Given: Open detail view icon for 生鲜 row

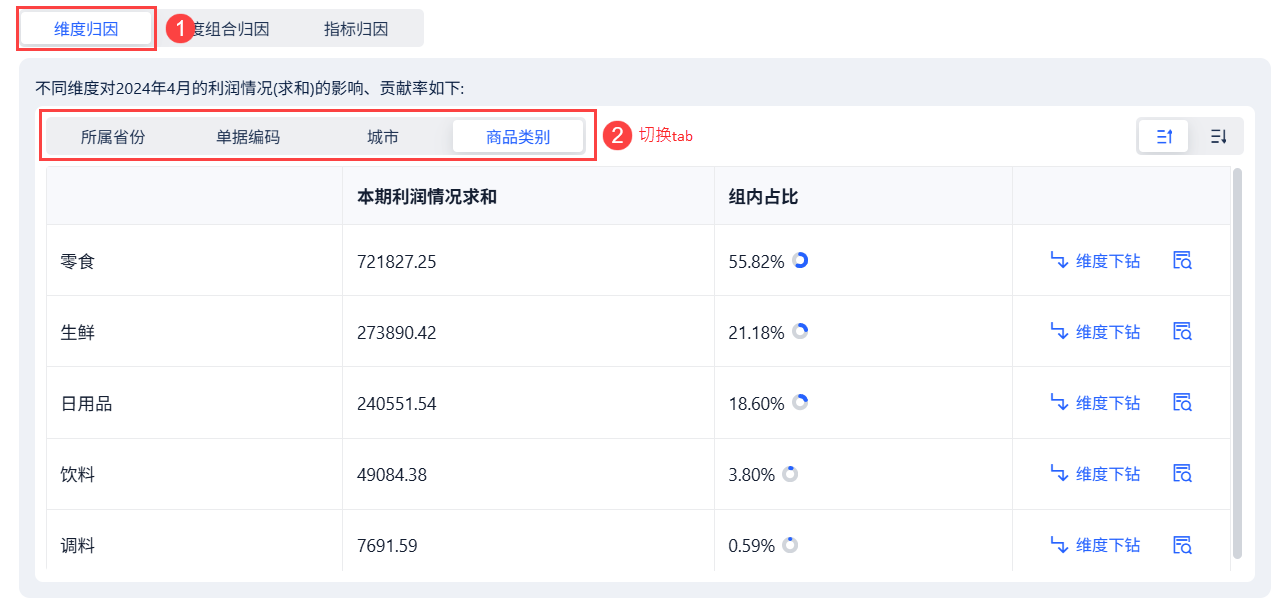Looking at the screenshot, I should pos(1182,332).
